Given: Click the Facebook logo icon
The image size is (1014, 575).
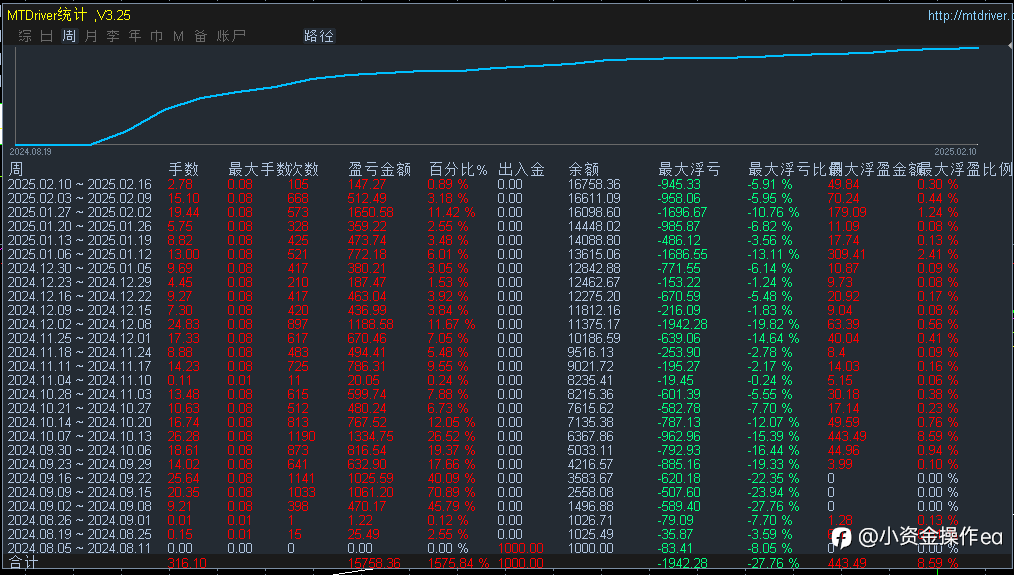Looking at the screenshot, I should tap(841, 537).
